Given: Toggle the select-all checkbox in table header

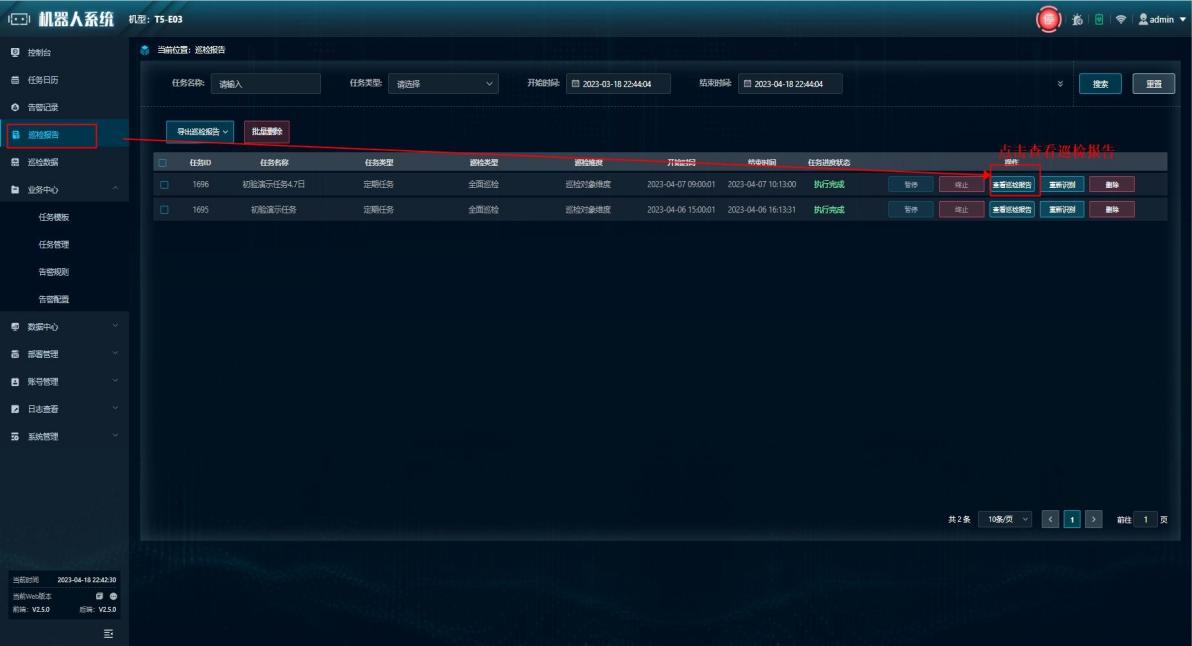Looking at the screenshot, I should [163, 163].
